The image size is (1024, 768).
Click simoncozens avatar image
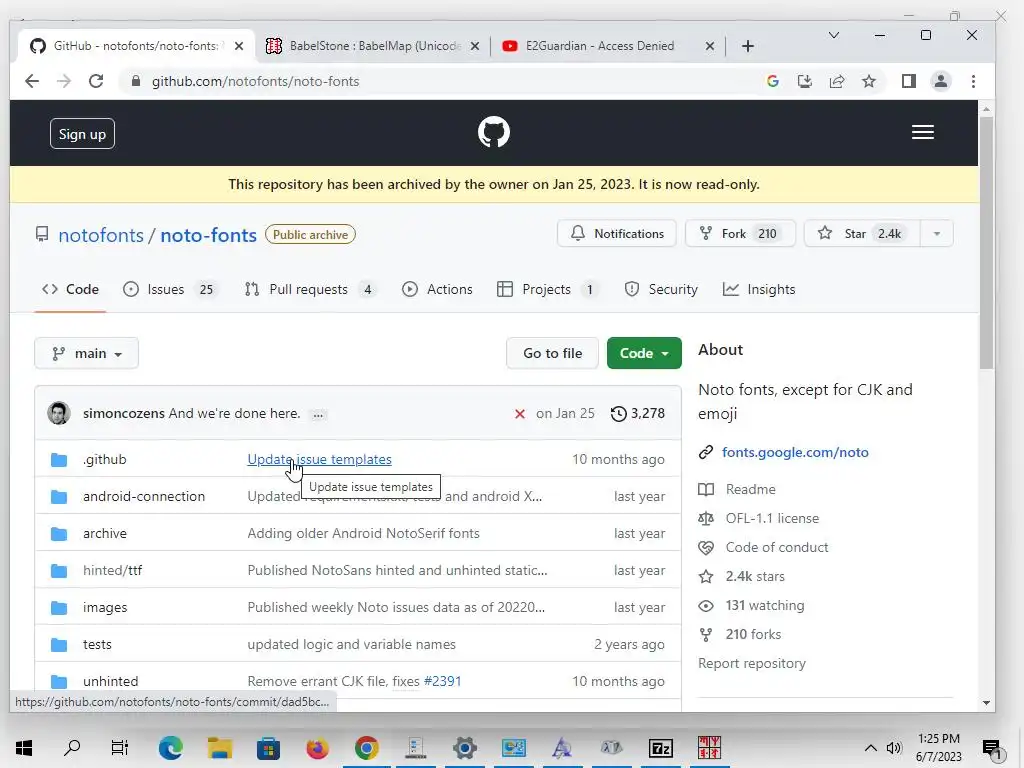[x=59, y=413]
